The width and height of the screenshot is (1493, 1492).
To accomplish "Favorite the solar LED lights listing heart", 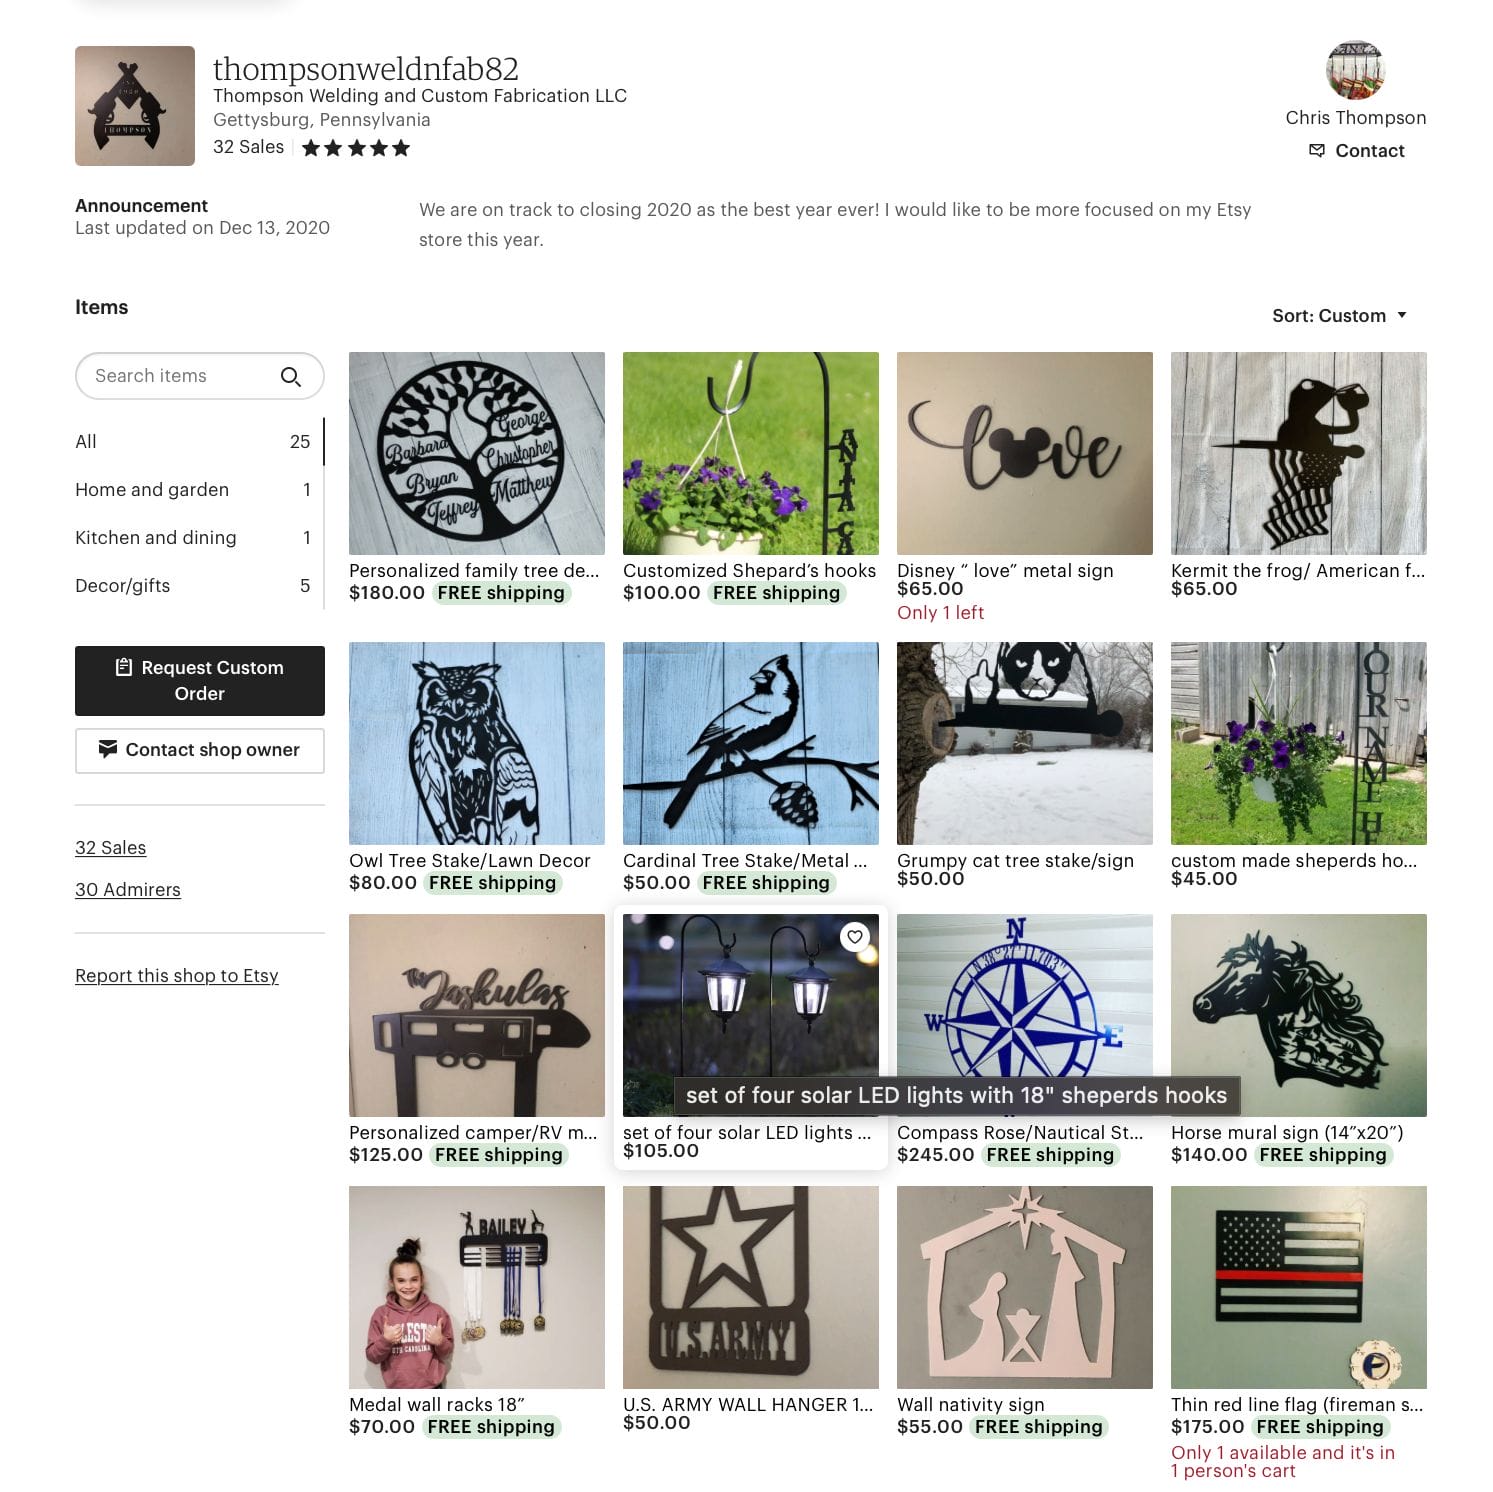I will 854,937.
